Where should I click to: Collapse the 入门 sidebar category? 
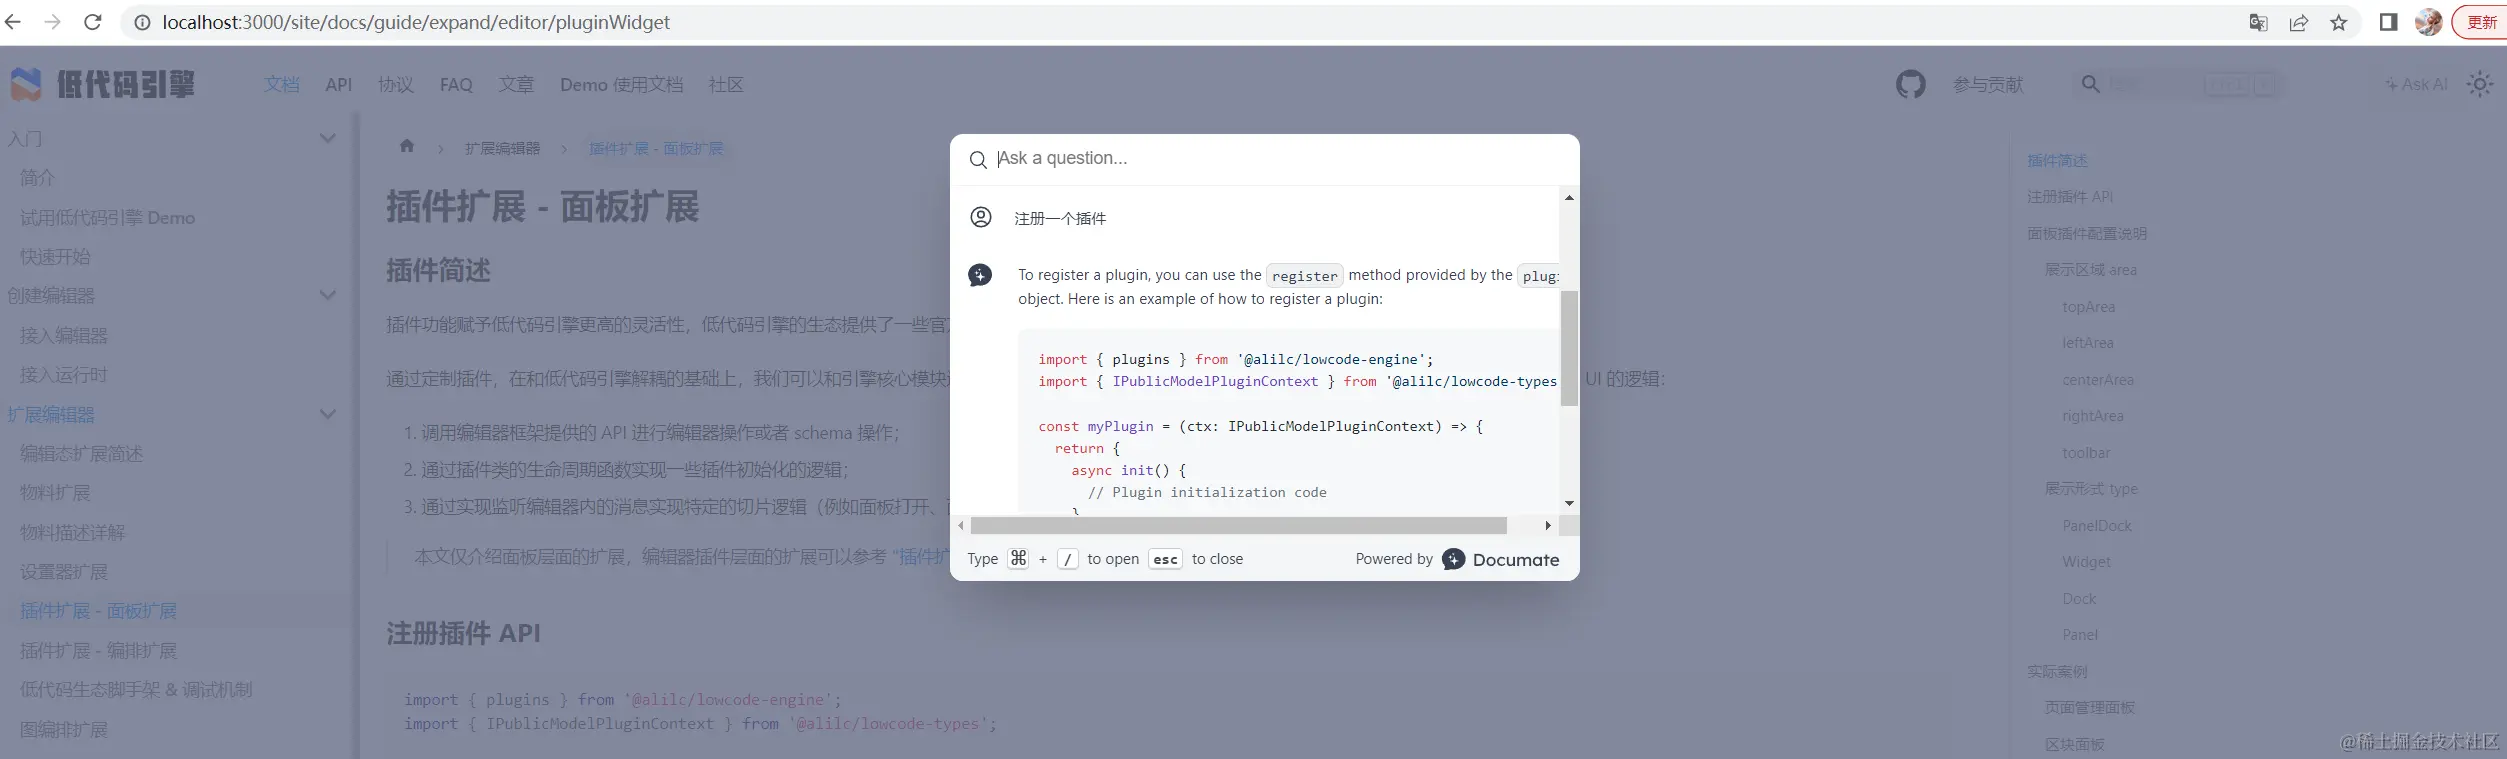pos(327,138)
